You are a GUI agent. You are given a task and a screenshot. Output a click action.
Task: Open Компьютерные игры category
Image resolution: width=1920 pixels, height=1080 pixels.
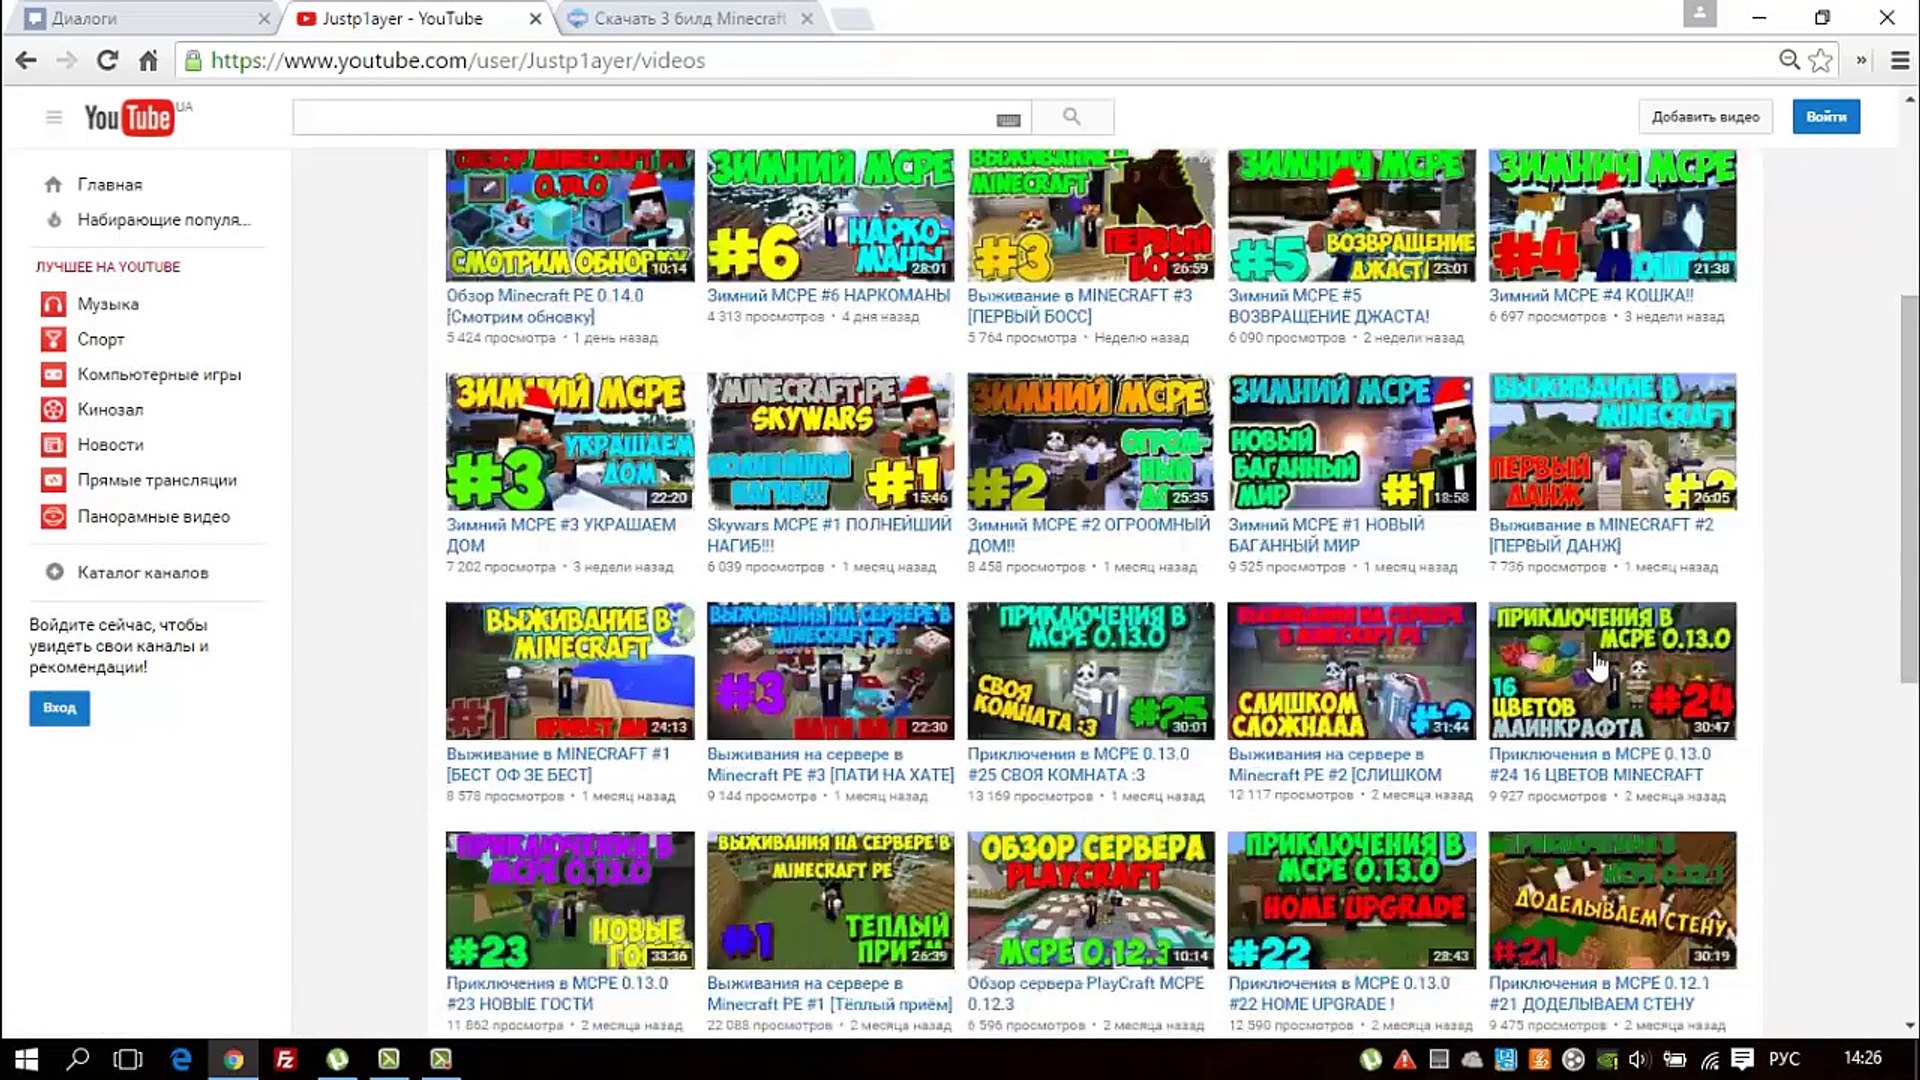coord(159,374)
